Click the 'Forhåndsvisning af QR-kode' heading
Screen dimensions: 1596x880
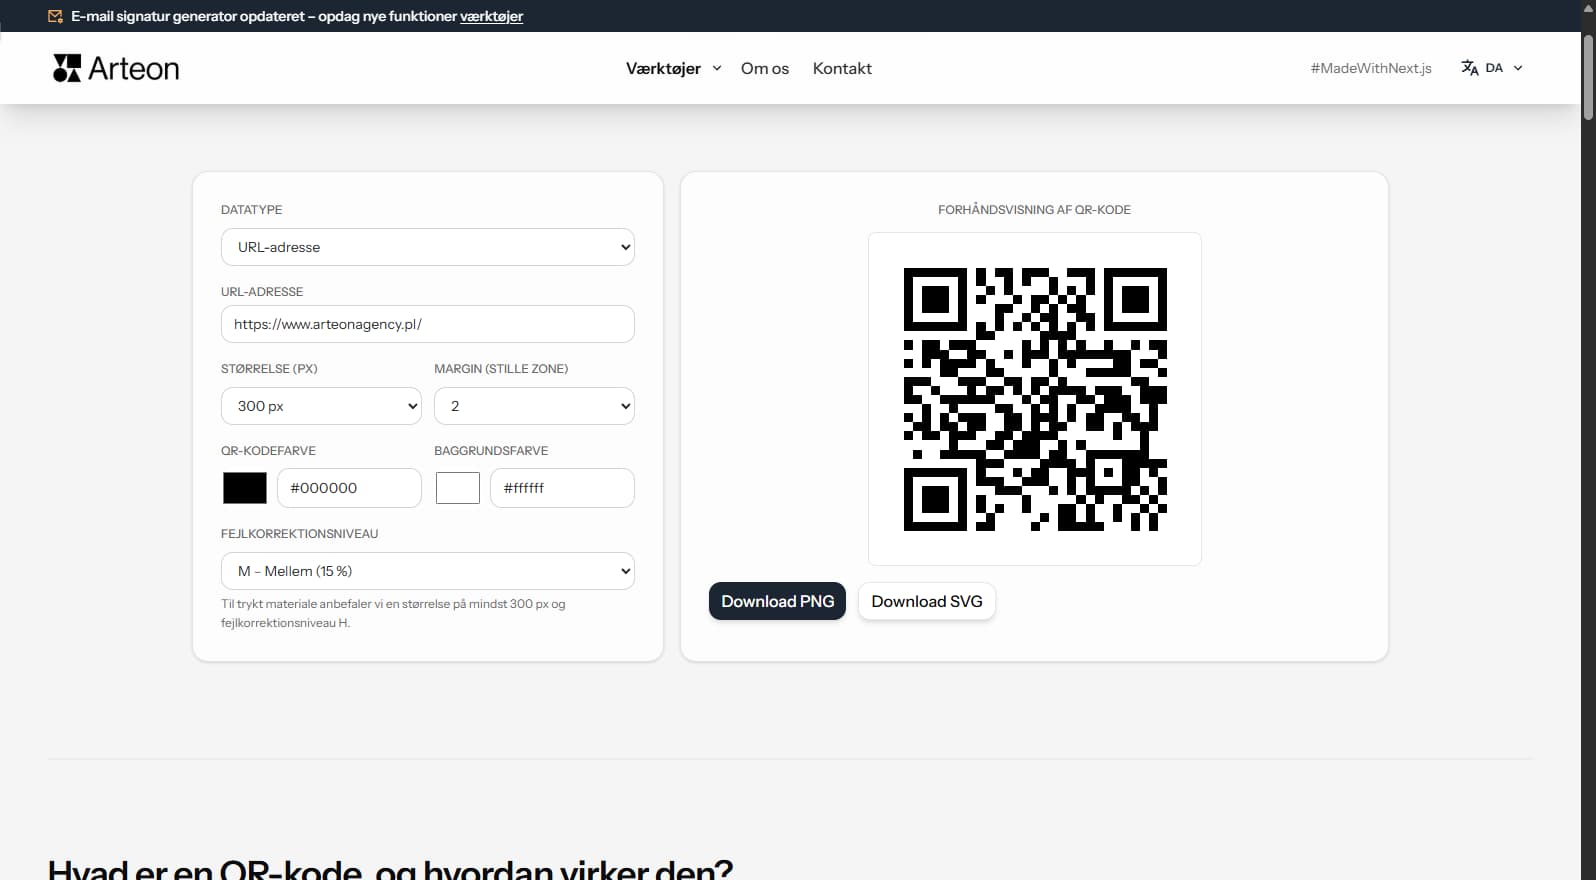[x=1034, y=210]
